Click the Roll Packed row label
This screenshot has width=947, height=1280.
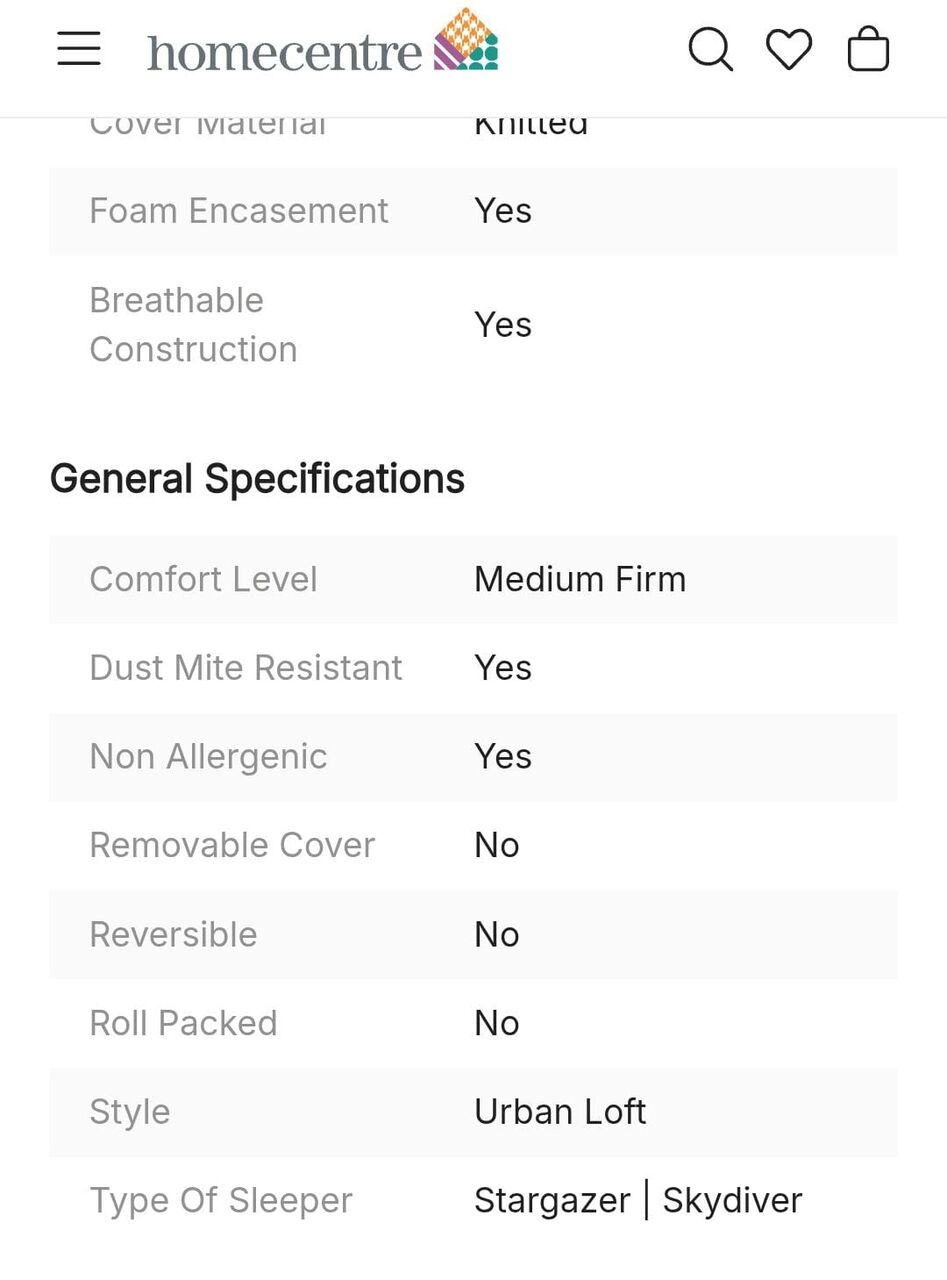click(x=183, y=1023)
